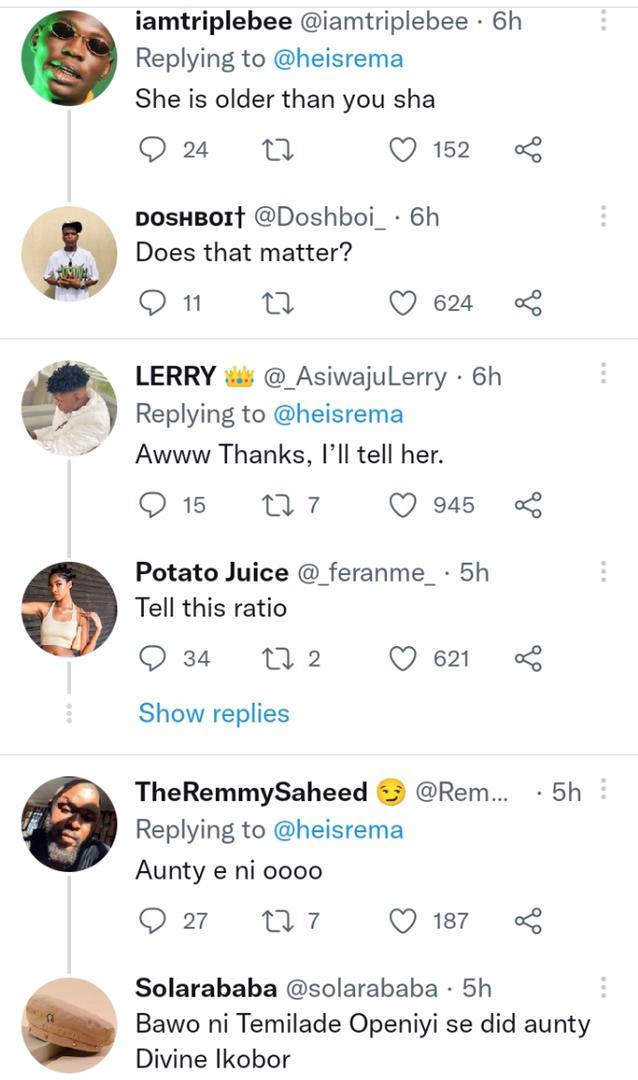Image resolution: width=638 pixels, height=1080 pixels.
Task: Like TheRemmySaheed's tweet with 187 likes
Action: coord(403,921)
